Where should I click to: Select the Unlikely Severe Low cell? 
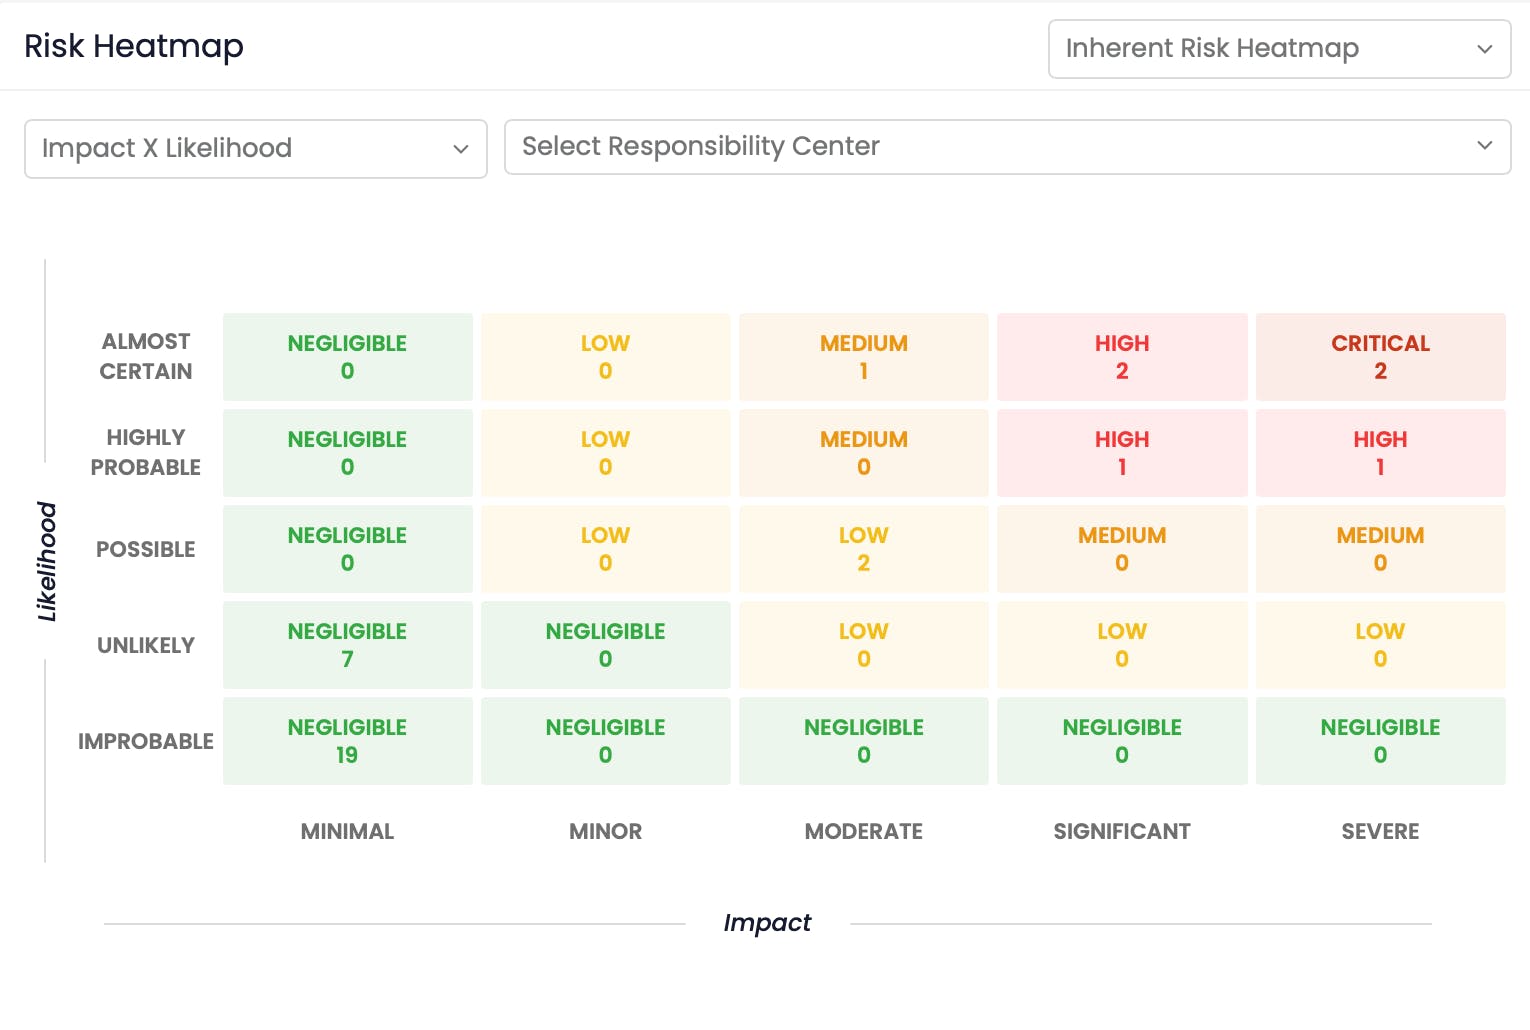click(x=1380, y=645)
